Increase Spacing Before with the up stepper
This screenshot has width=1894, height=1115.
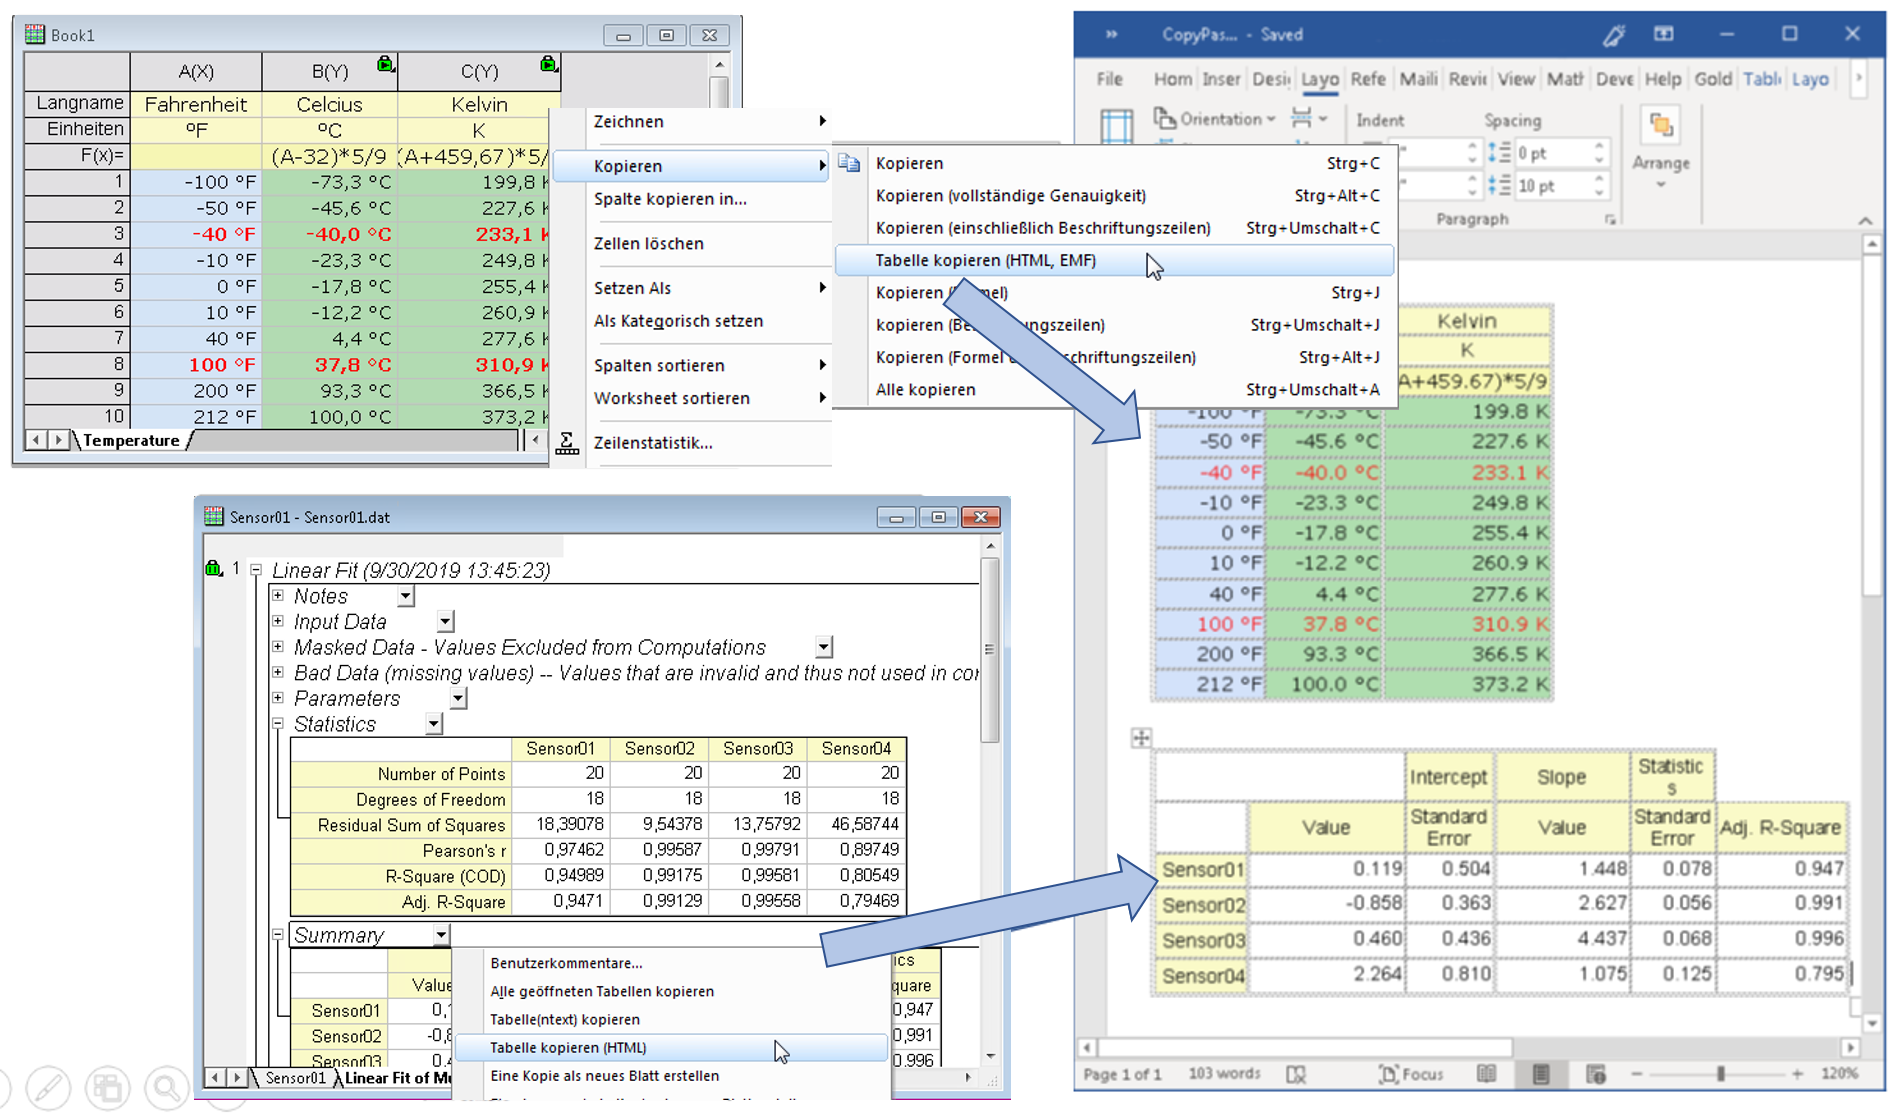click(1599, 146)
